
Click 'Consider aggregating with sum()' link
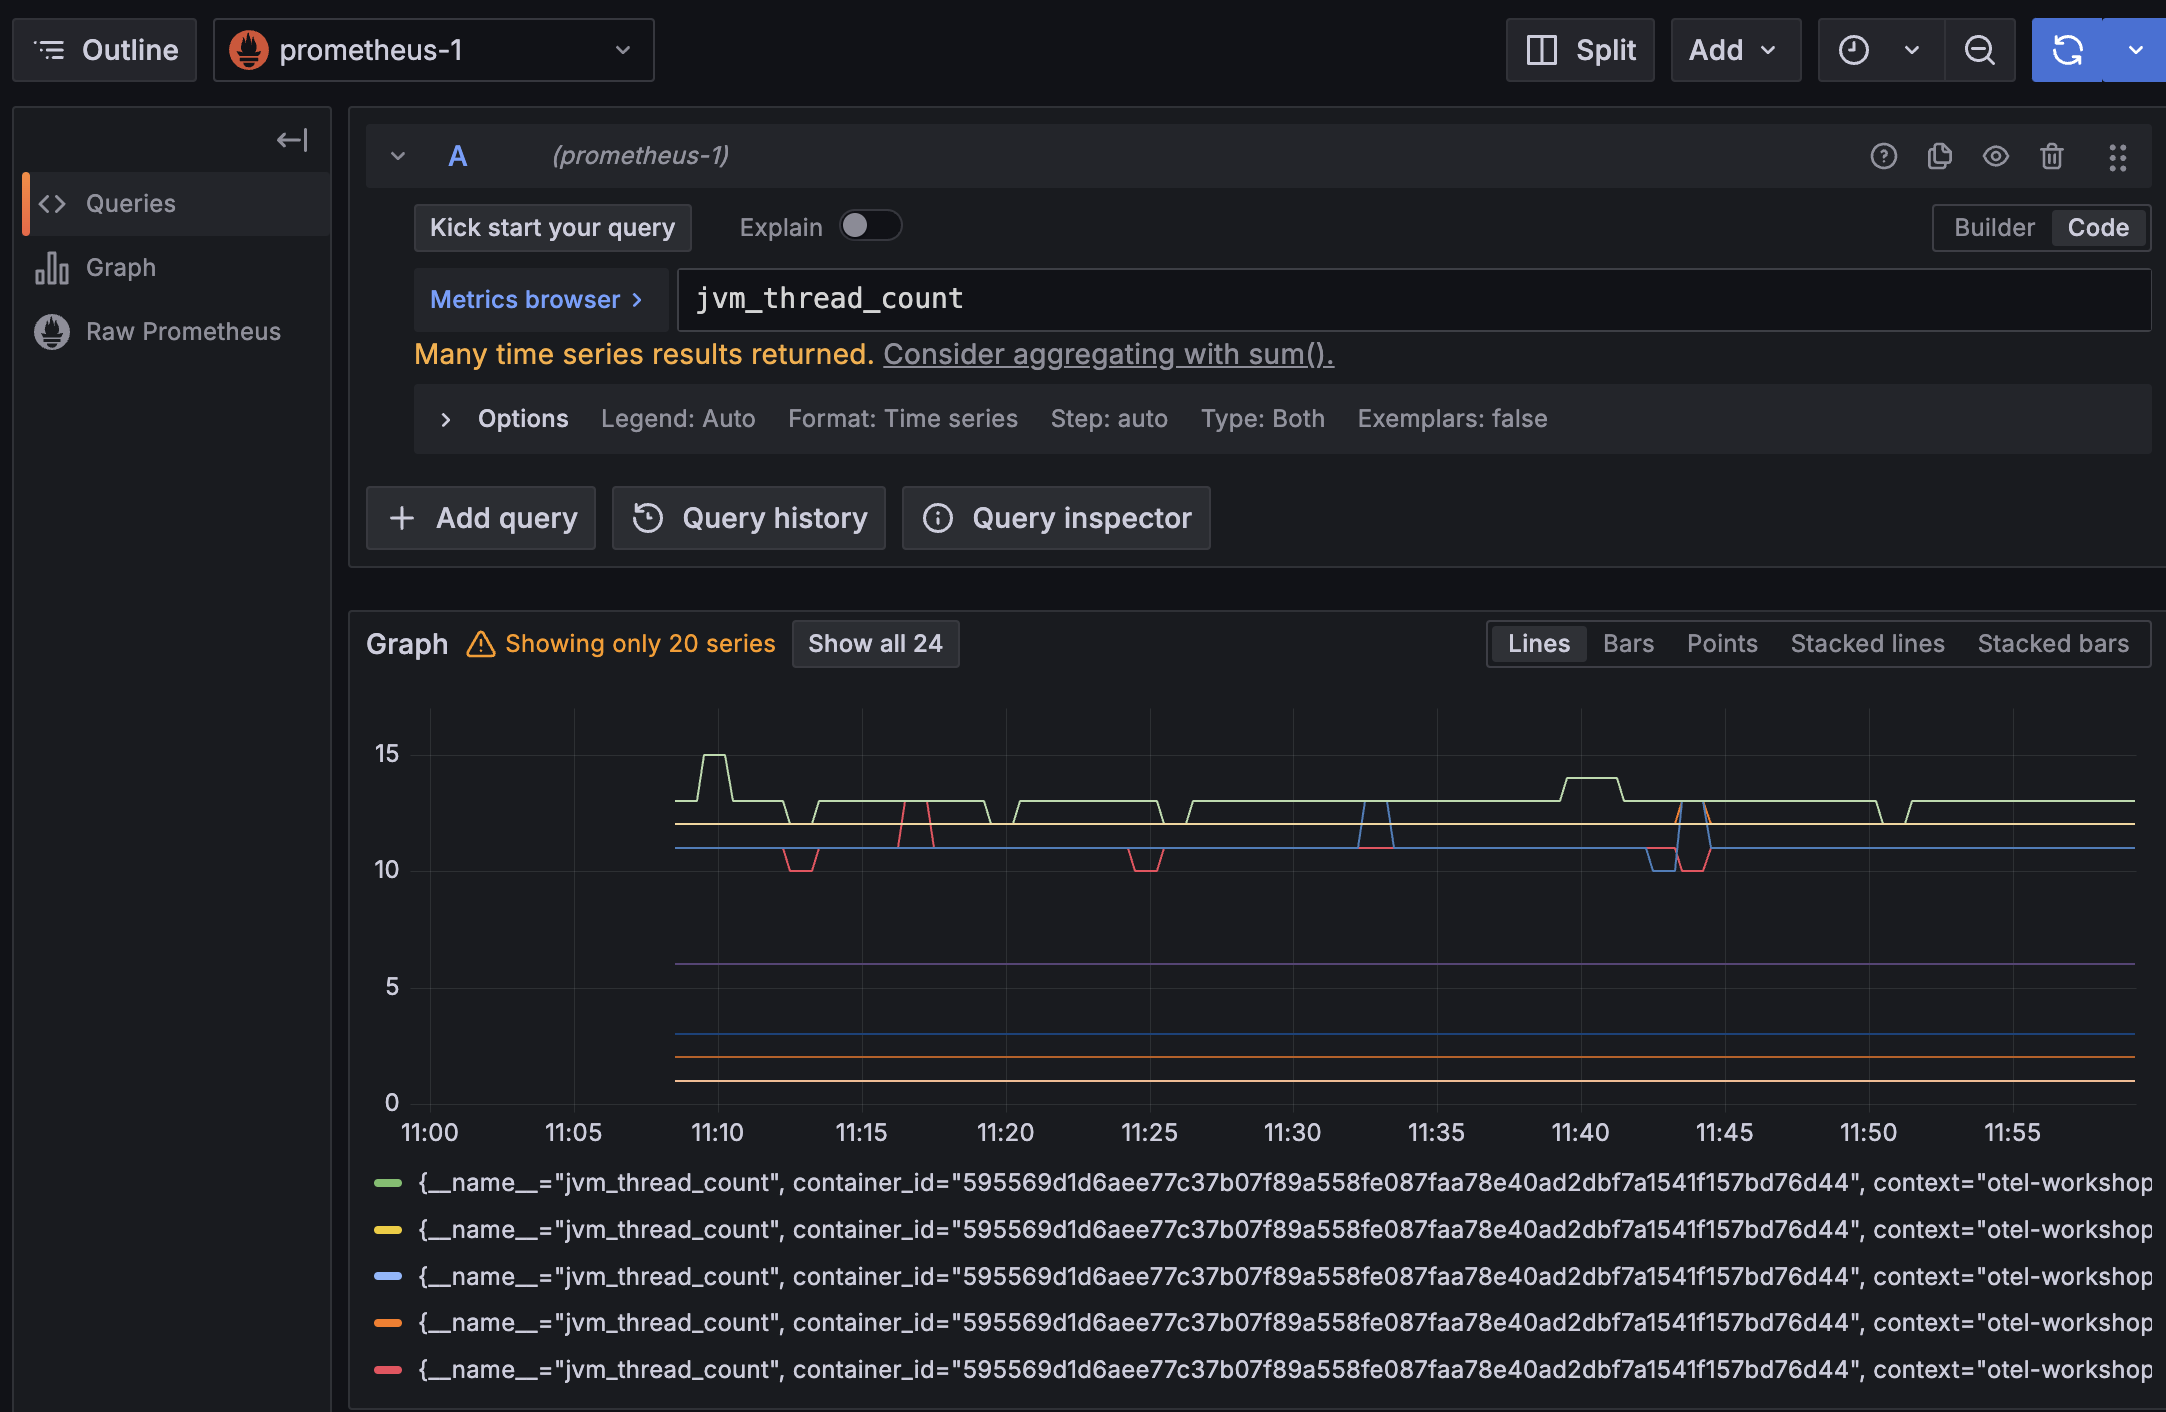point(1107,355)
